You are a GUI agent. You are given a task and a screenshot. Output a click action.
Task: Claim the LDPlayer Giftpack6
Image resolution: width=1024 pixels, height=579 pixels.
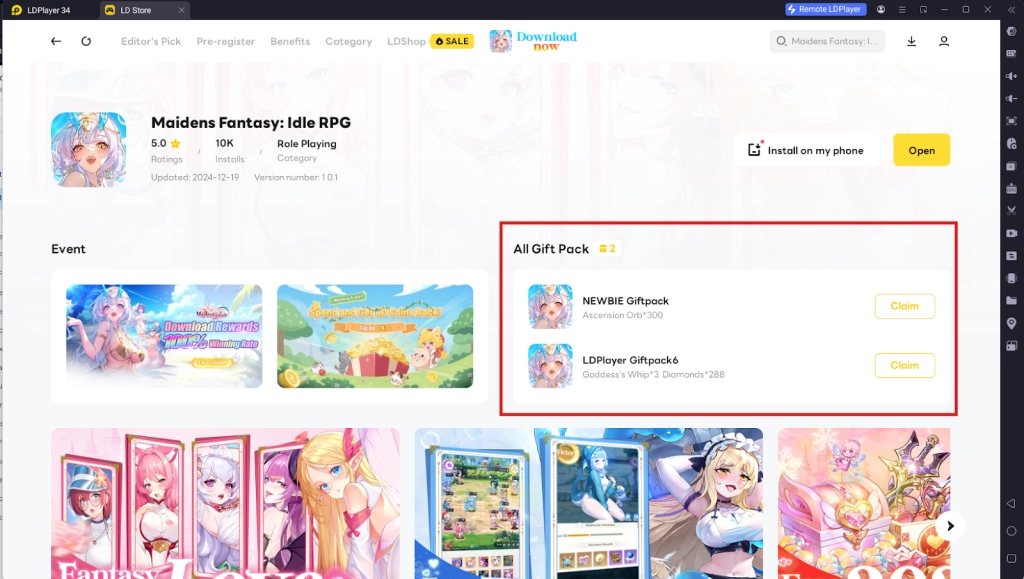tap(904, 366)
